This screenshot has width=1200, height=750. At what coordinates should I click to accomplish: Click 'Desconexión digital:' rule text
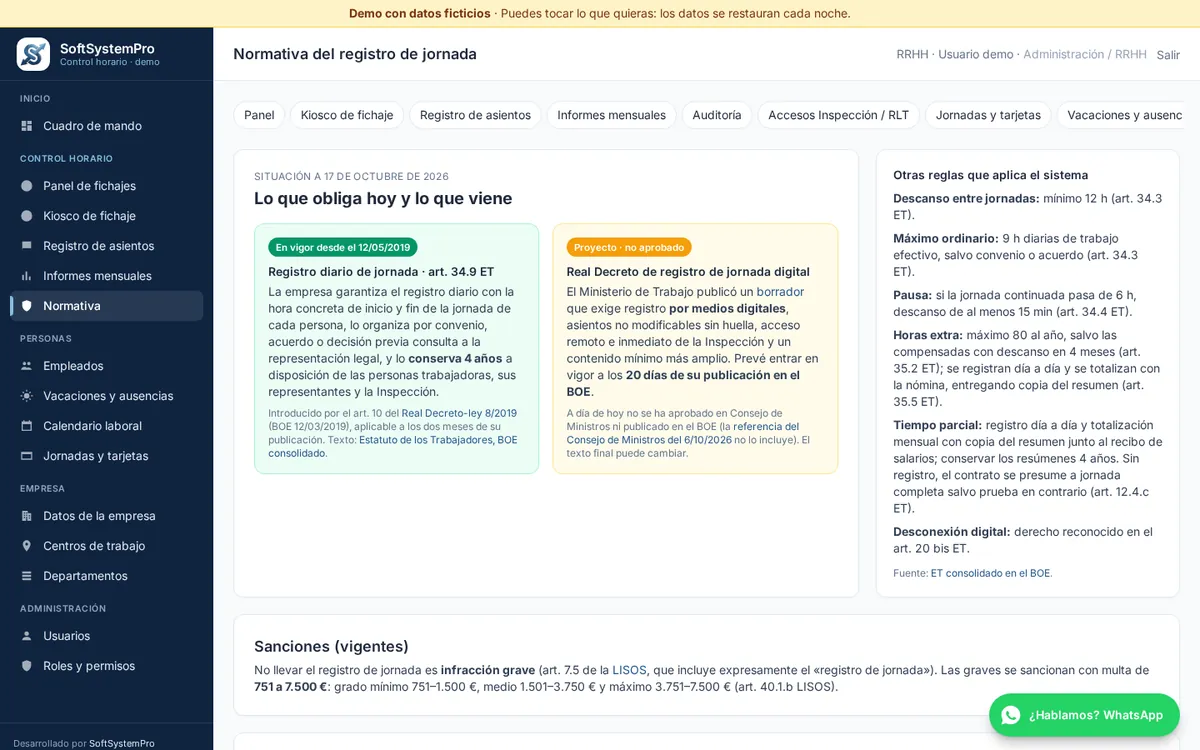[x=952, y=532]
